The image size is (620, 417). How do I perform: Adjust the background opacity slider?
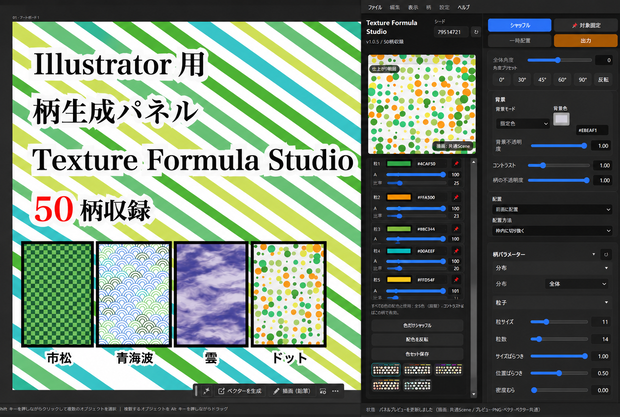coord(558,146)
